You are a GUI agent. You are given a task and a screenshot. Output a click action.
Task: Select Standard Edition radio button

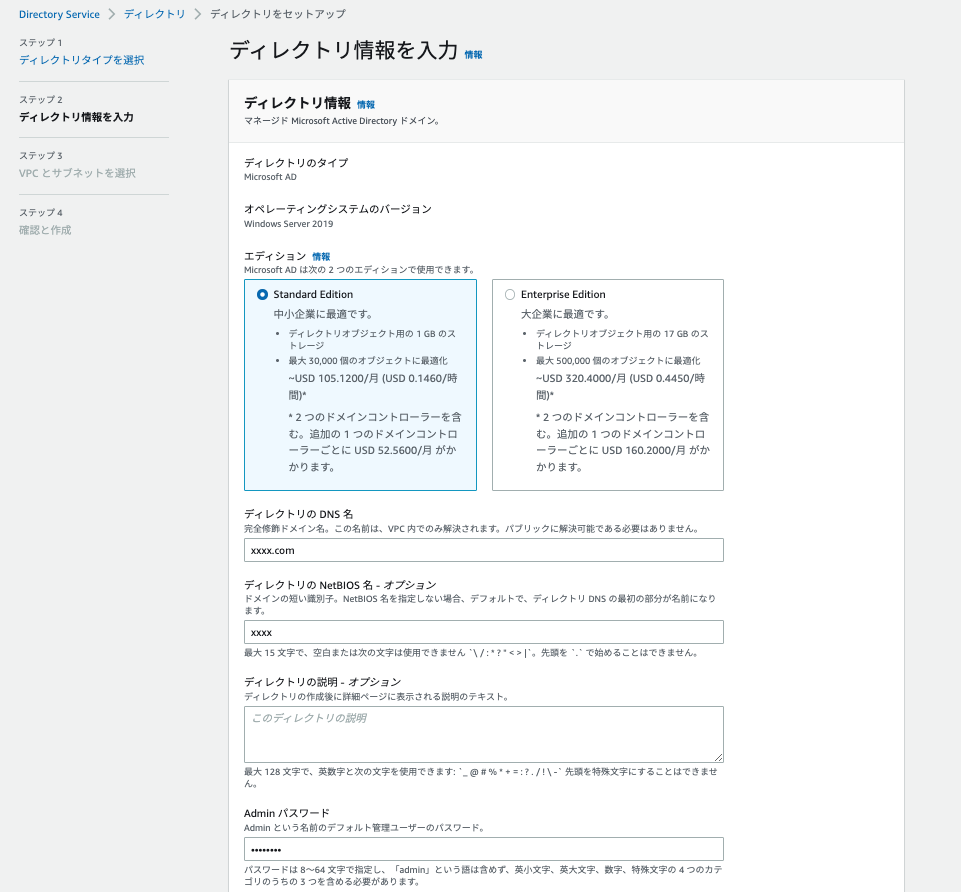[262, 295]
